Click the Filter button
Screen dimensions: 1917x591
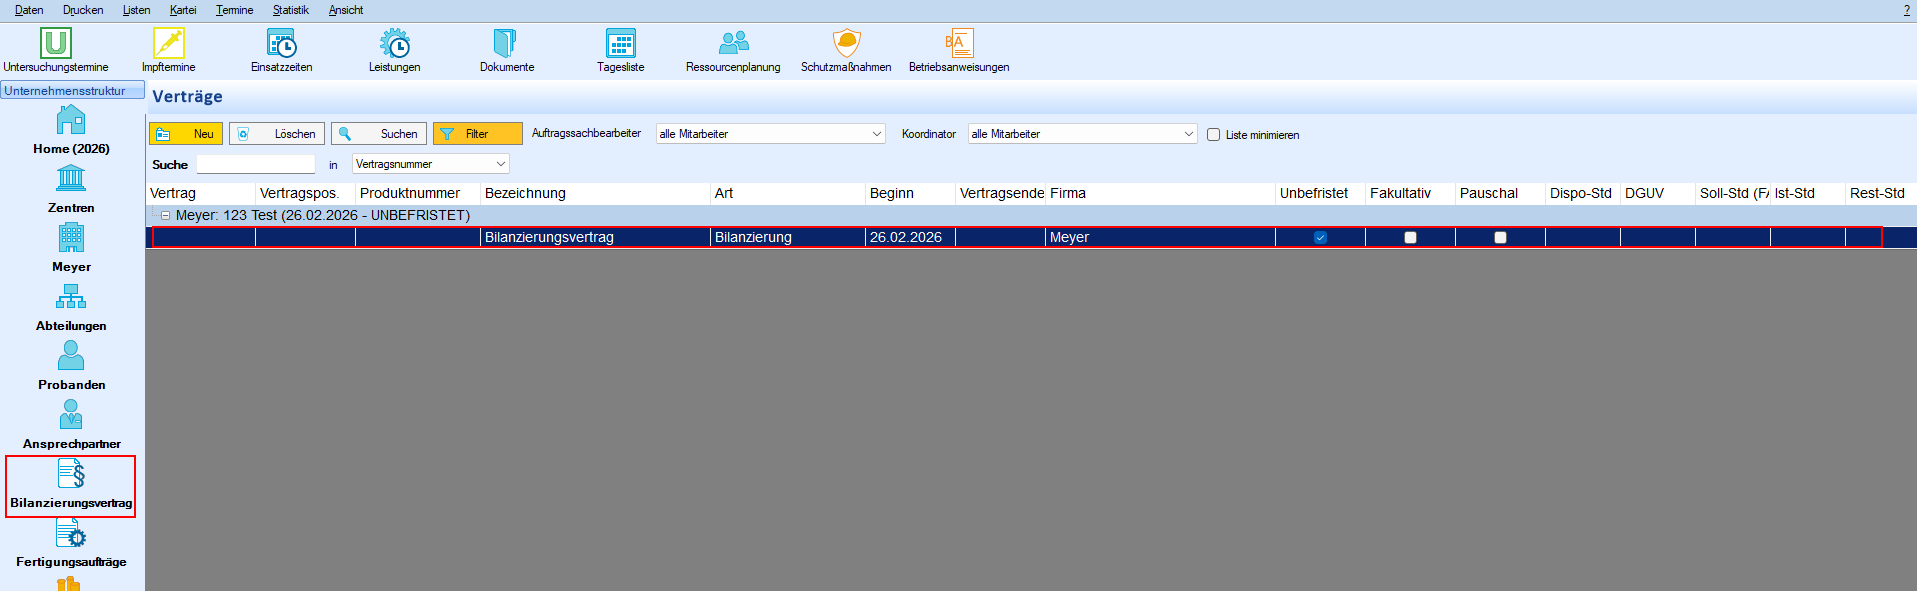pyautogui.click(x=477, y=134)
